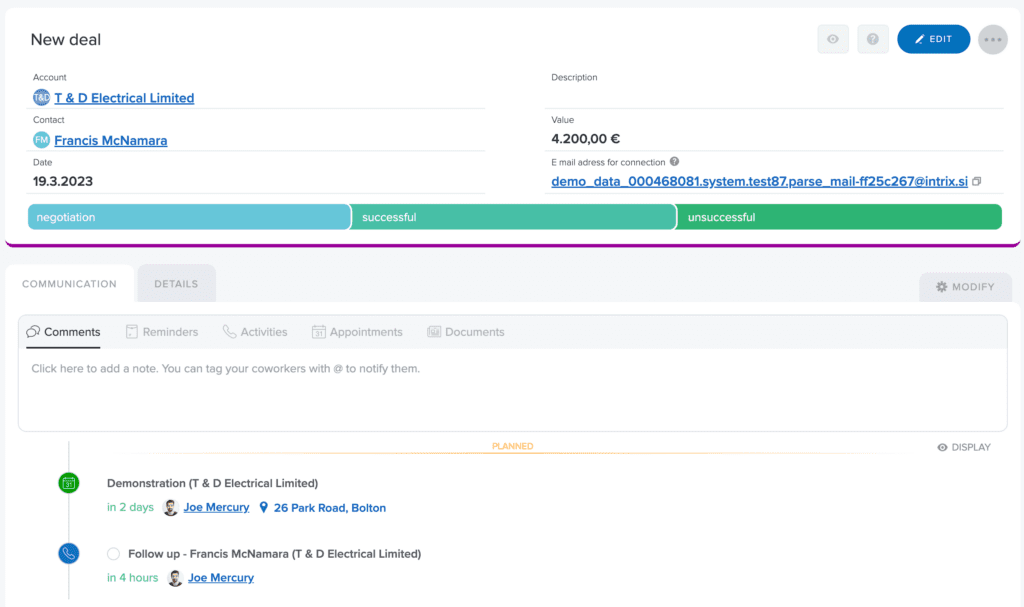Open the Activities phone icon
Image resolution: width=1024 pixels, height=607 pixels.
coord(227,332)
